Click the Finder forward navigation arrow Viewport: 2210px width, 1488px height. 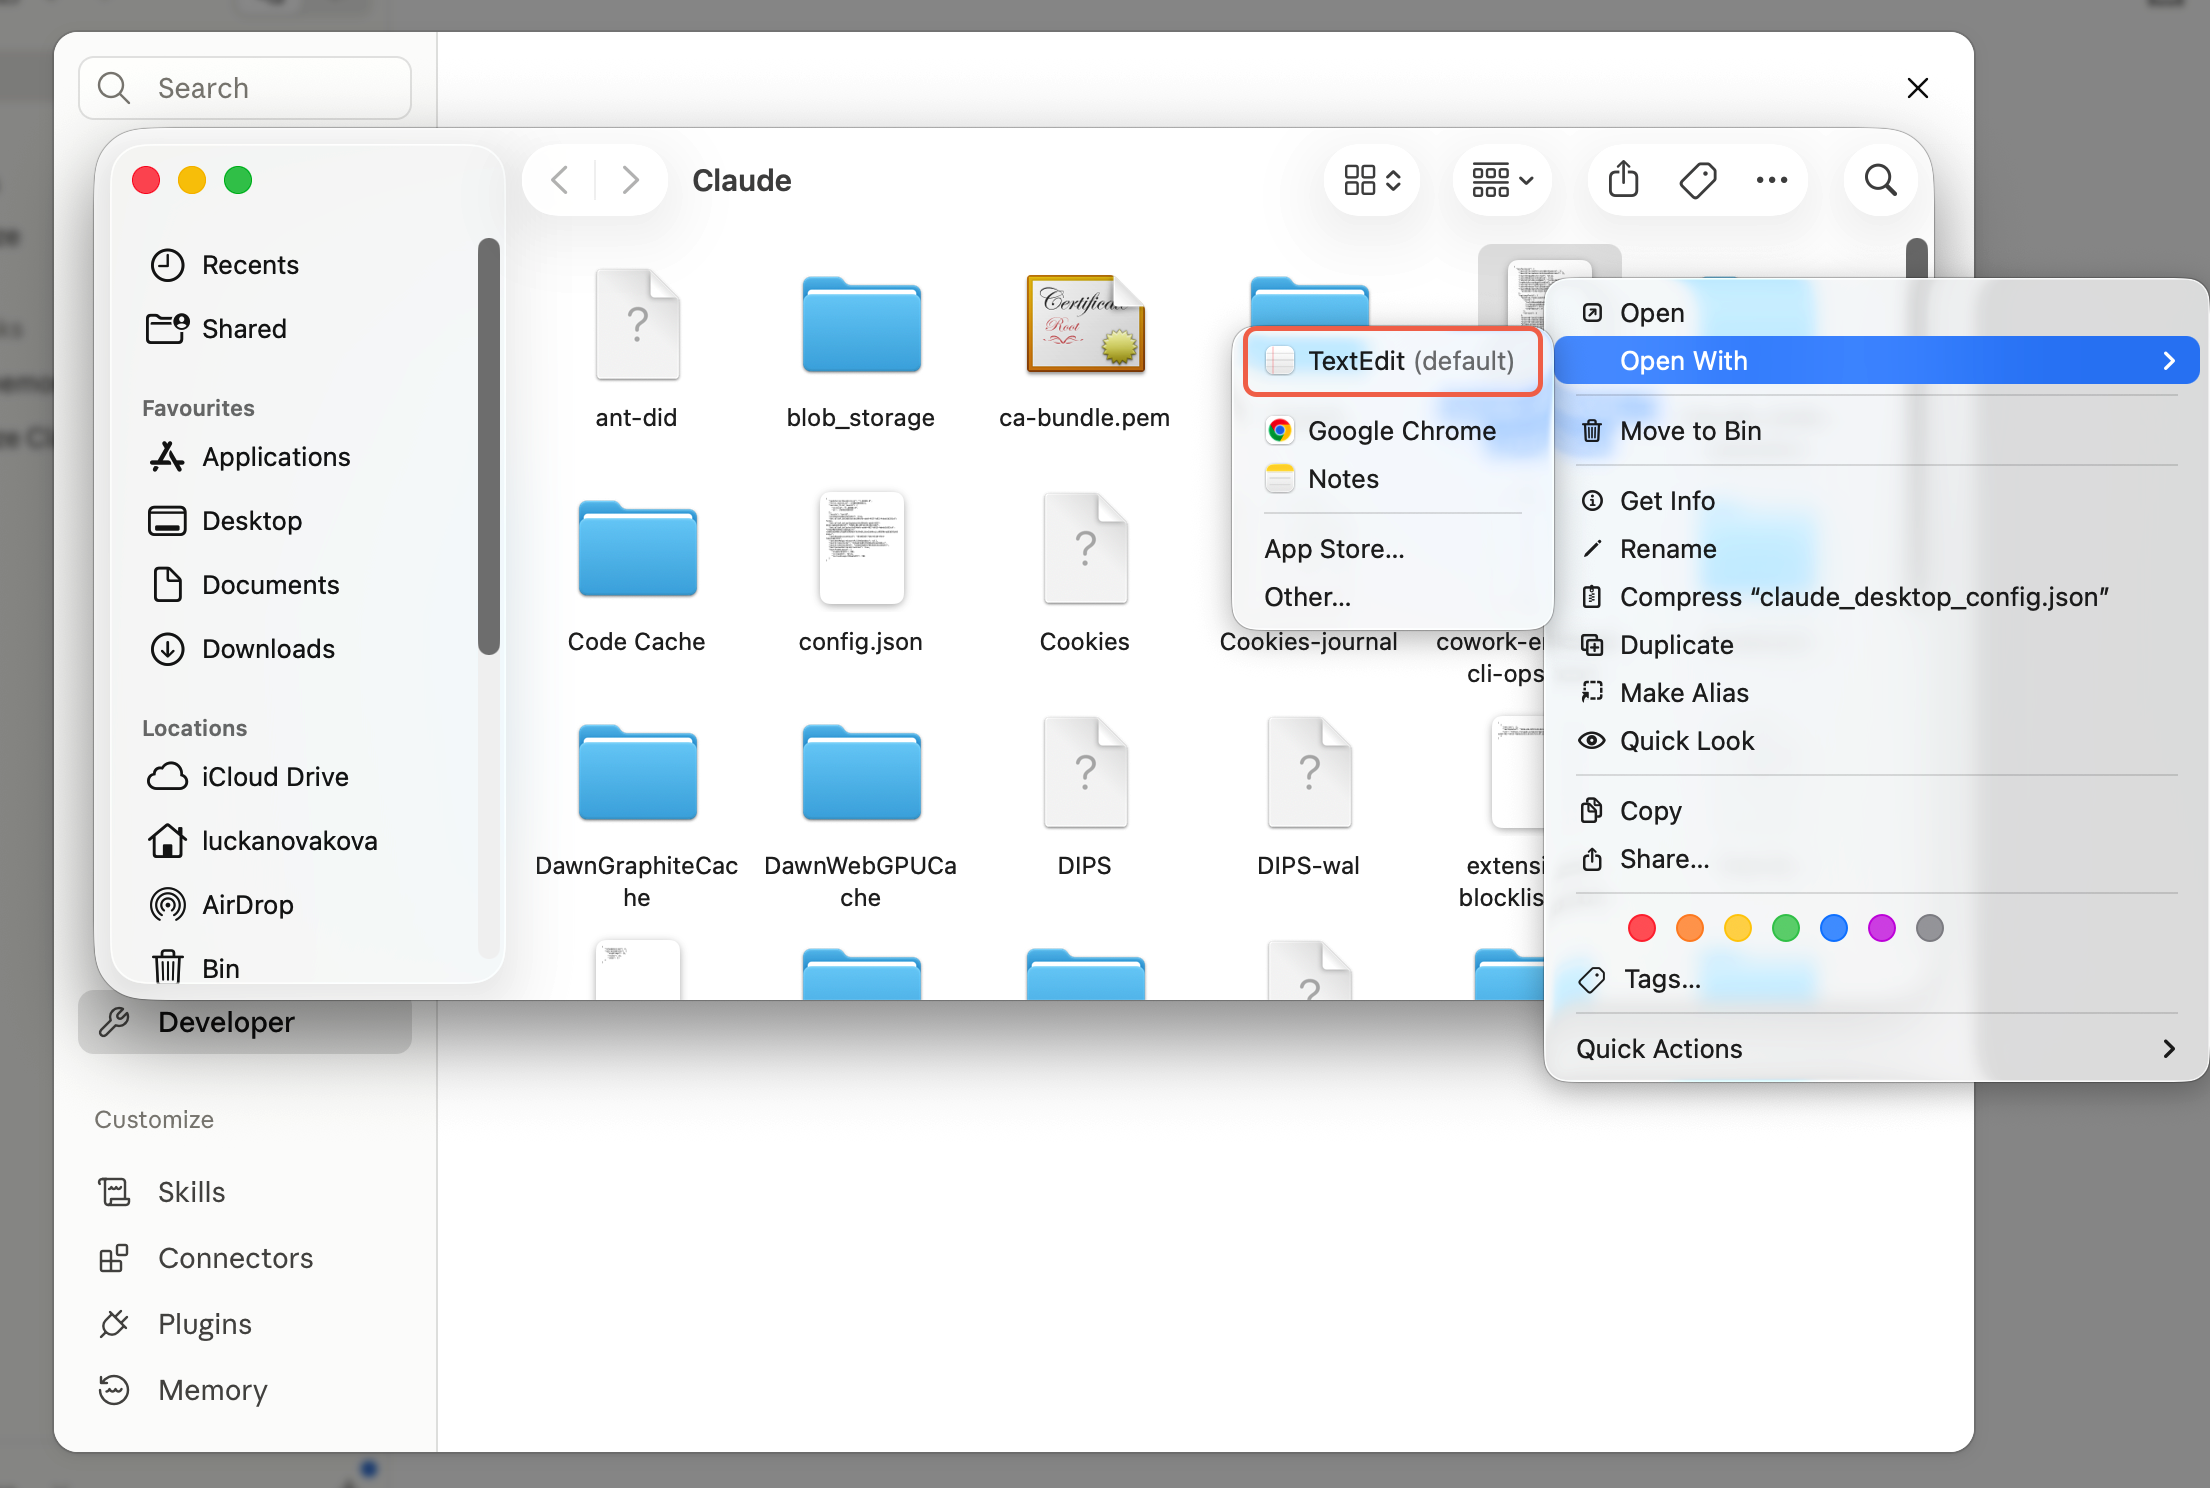tap(630, 180)
